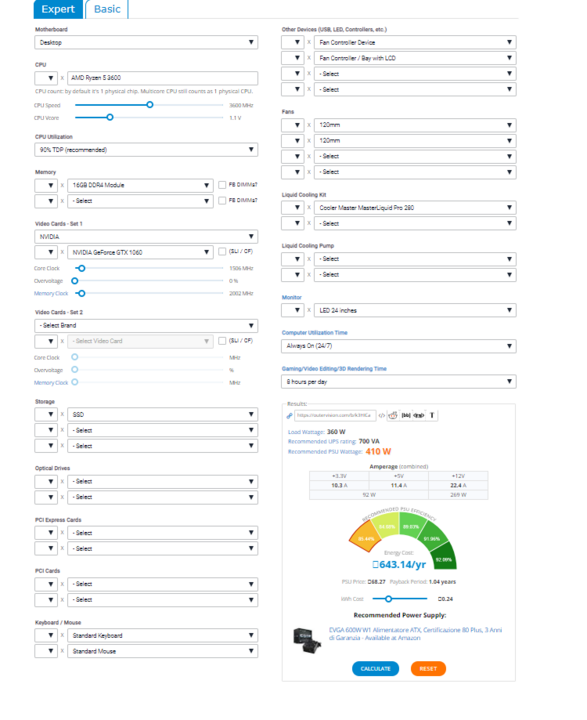Click the CALCULATE button
The image size is (587, 720).
[375, 669]
